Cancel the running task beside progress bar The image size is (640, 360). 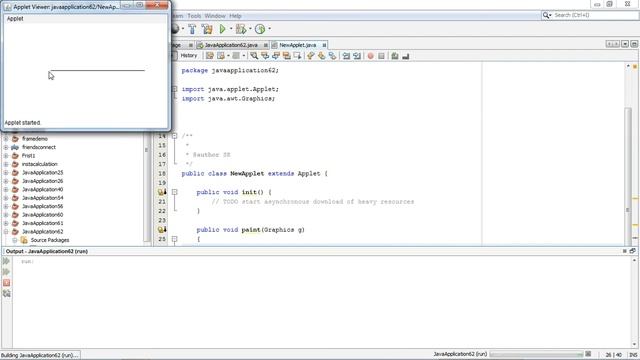point(588,354)
